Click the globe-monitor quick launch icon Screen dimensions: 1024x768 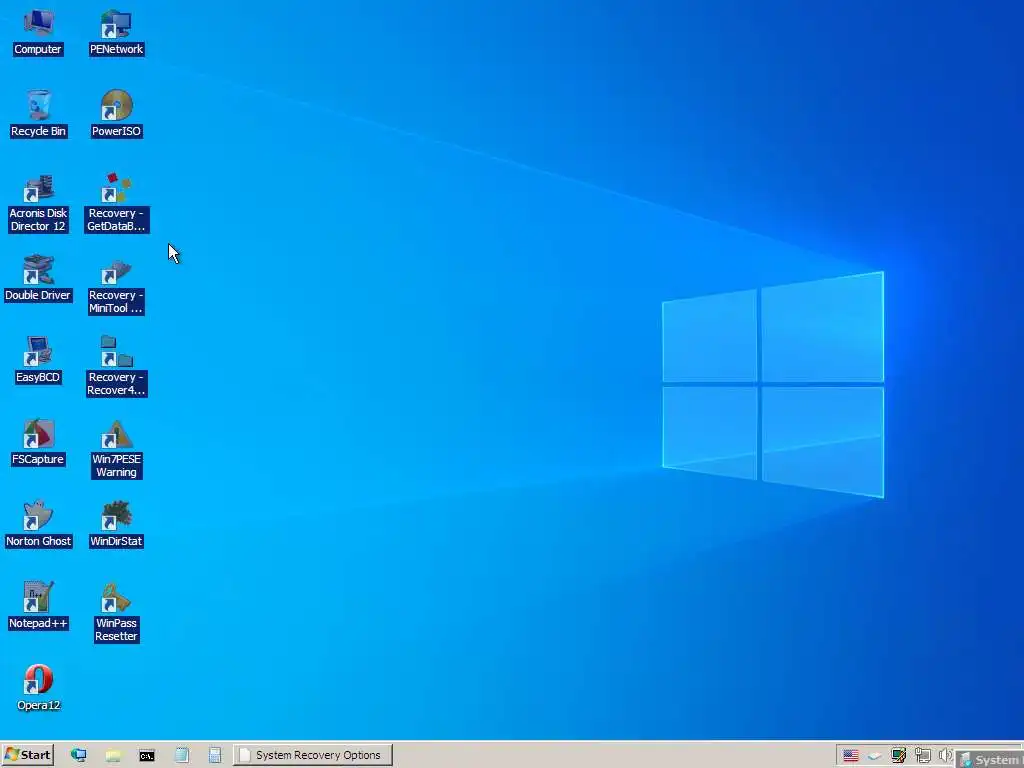click(x=78, y=756)
